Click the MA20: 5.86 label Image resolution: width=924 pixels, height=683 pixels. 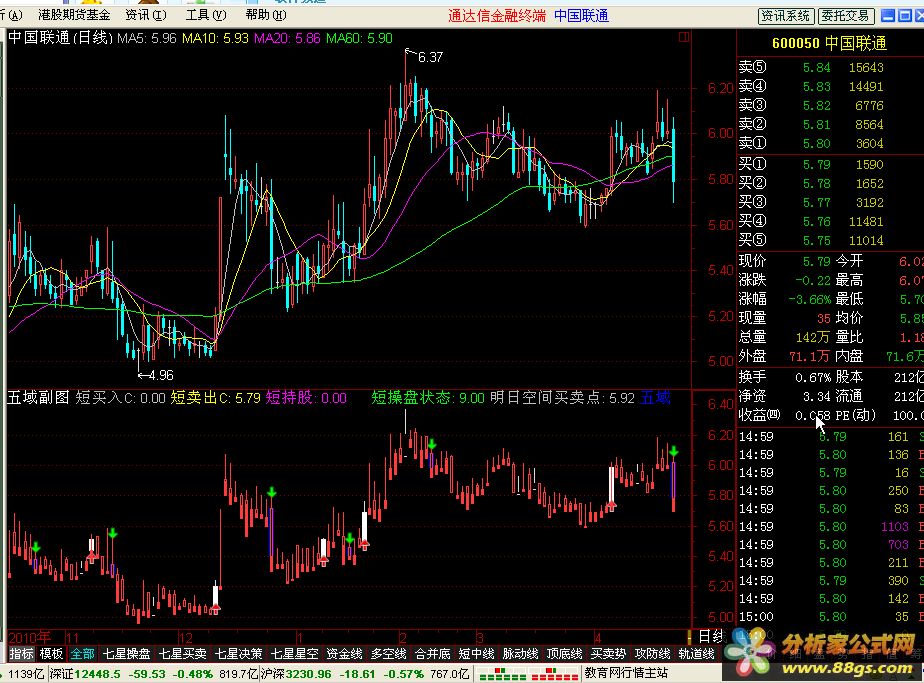287,38
